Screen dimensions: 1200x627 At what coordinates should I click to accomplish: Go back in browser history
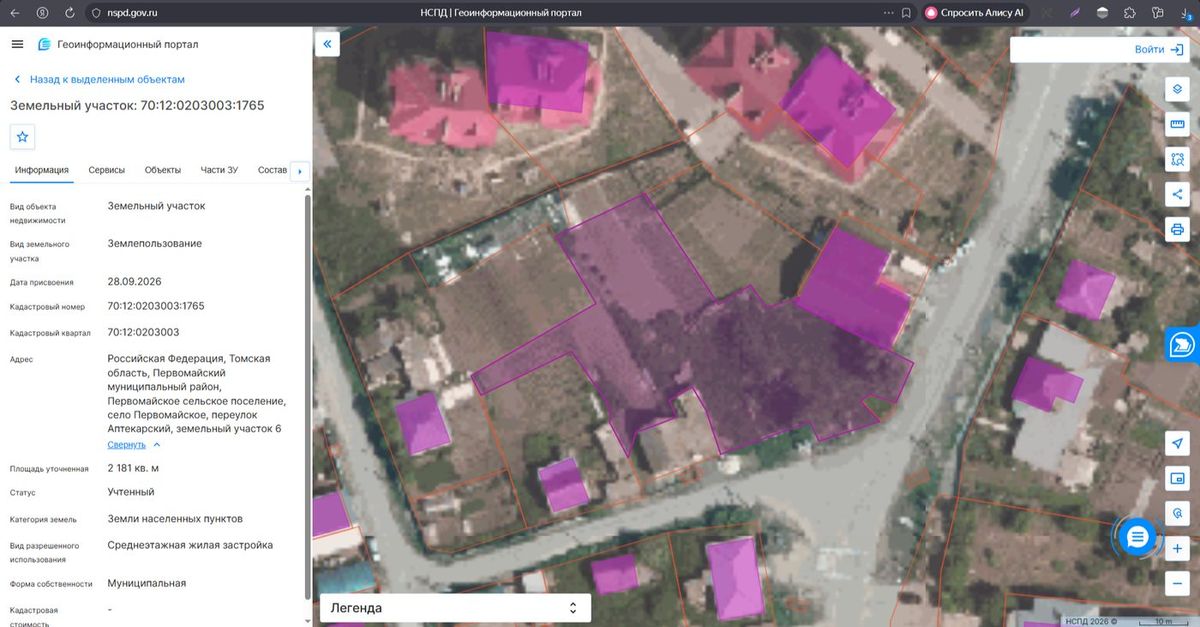point(15,13)
